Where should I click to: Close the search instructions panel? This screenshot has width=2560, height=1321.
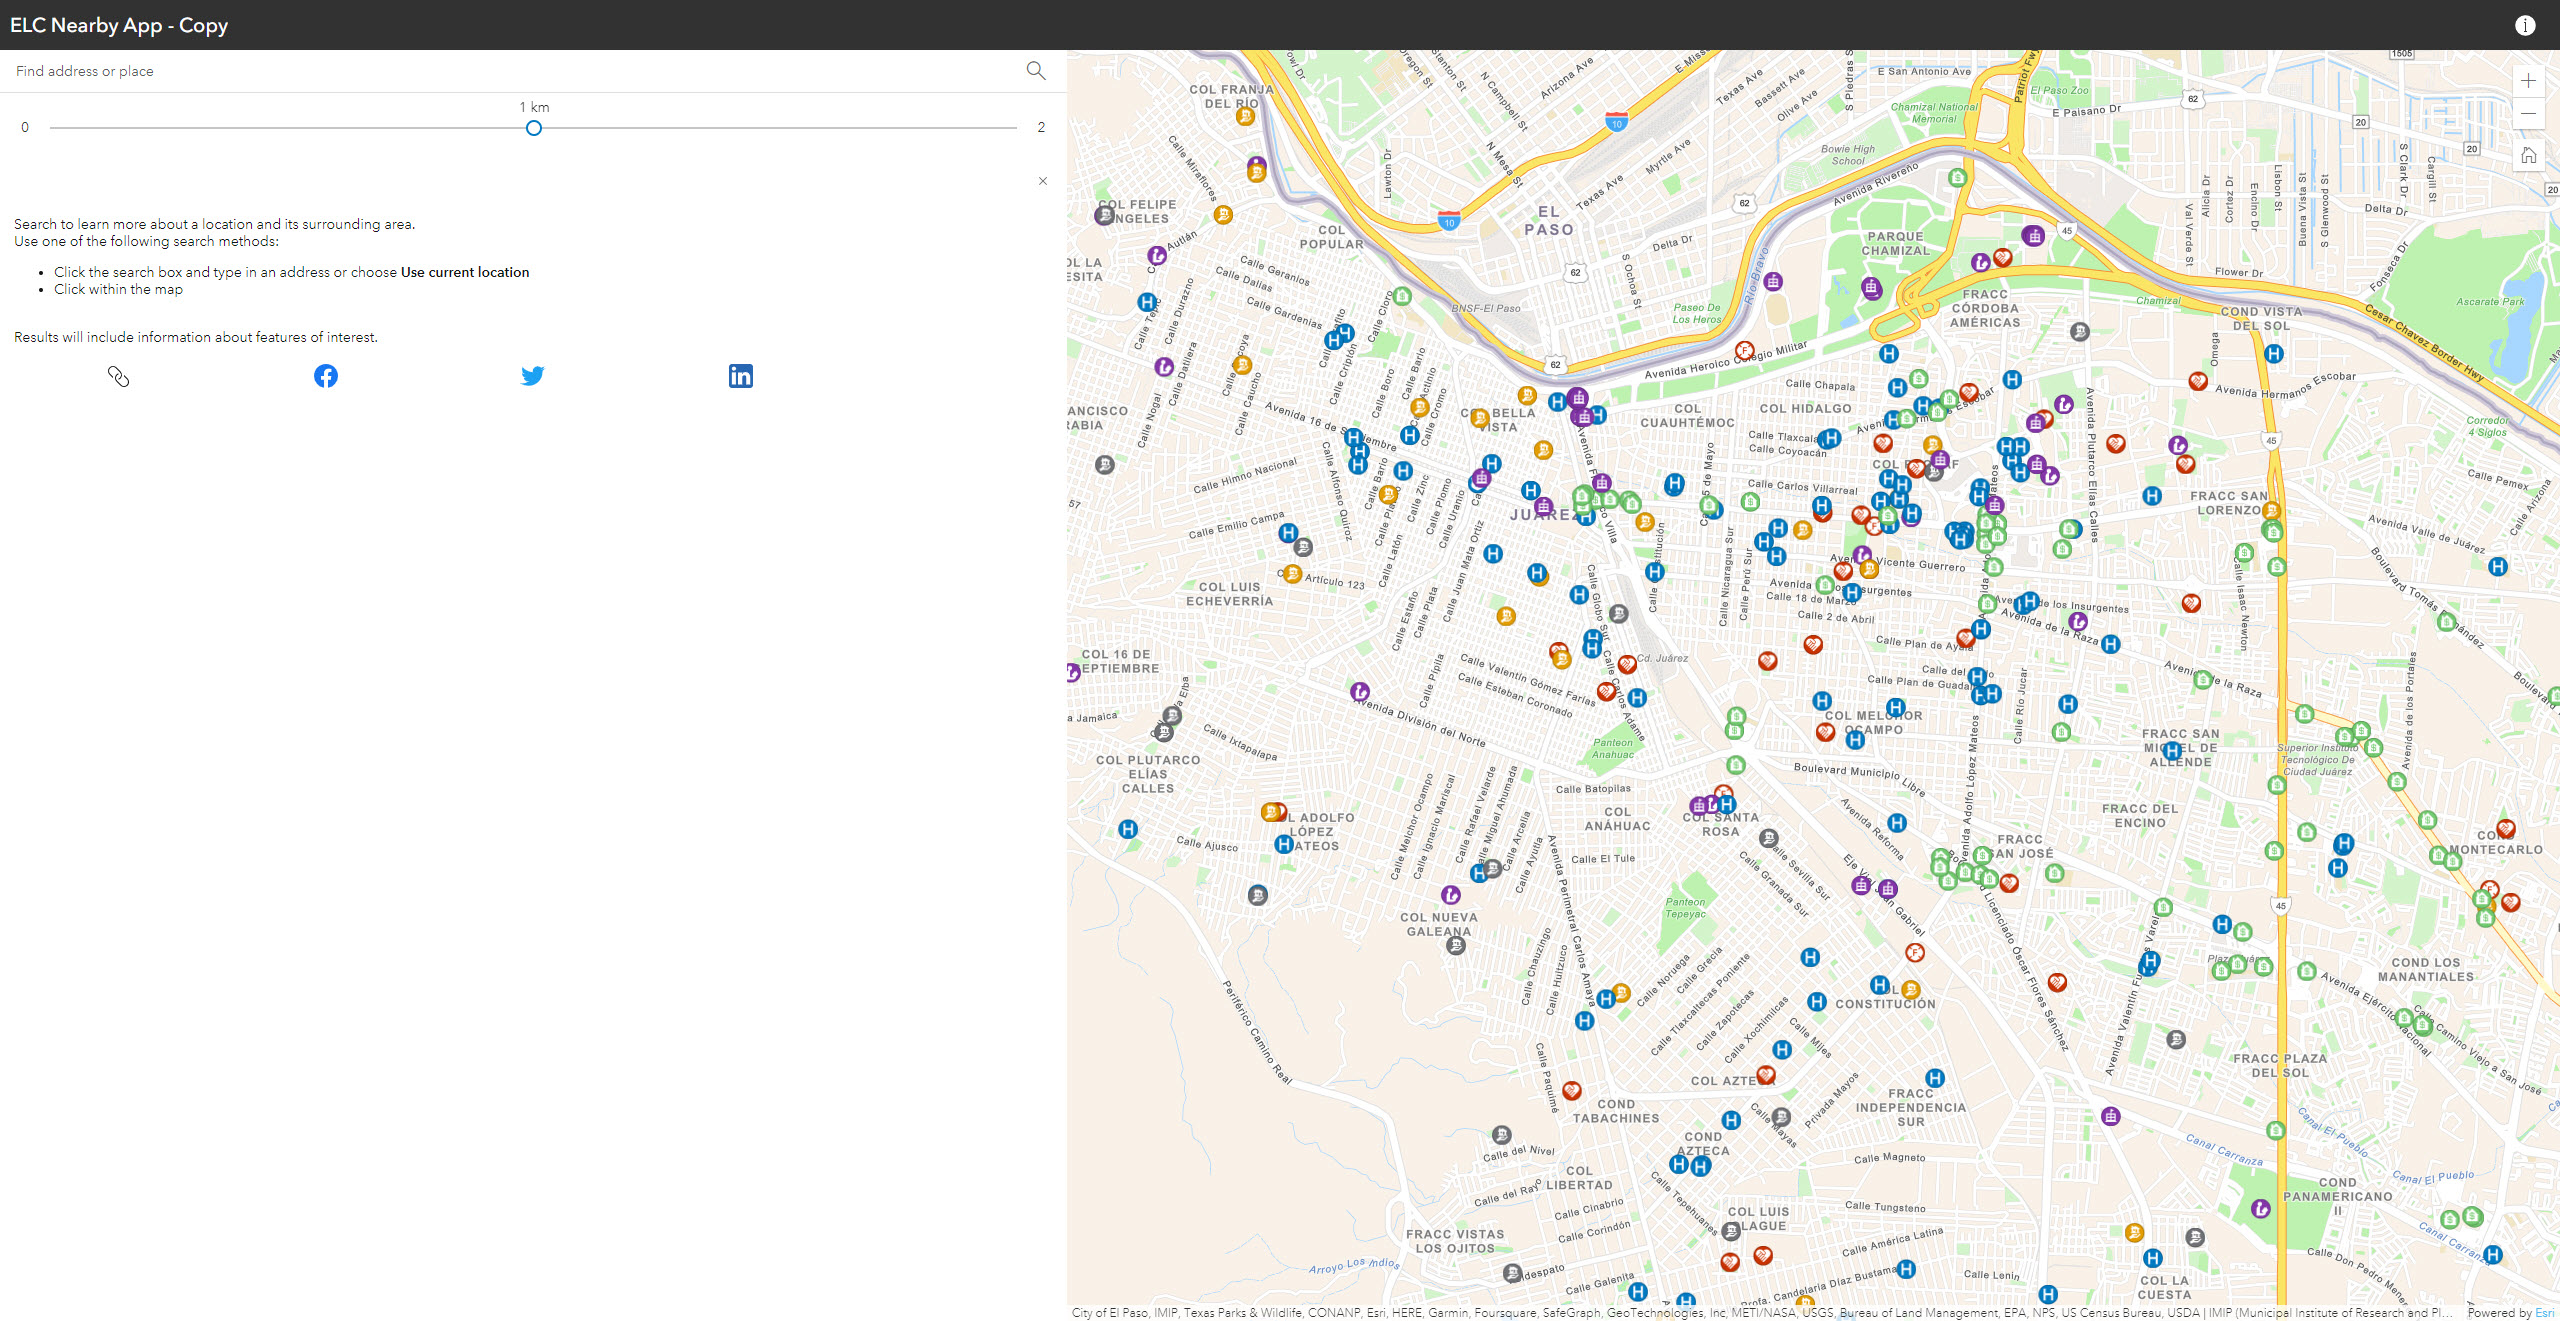1043,181
